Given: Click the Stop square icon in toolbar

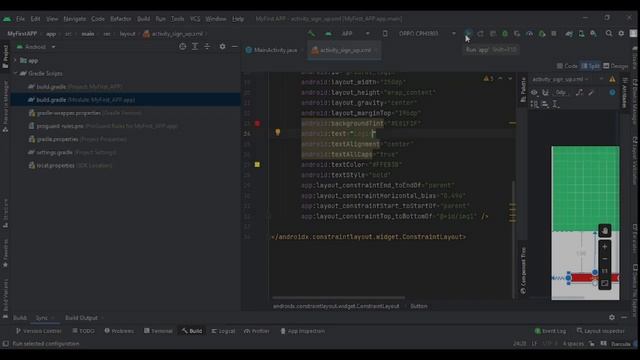Looking at the screenshot, I should coord(554,33).
